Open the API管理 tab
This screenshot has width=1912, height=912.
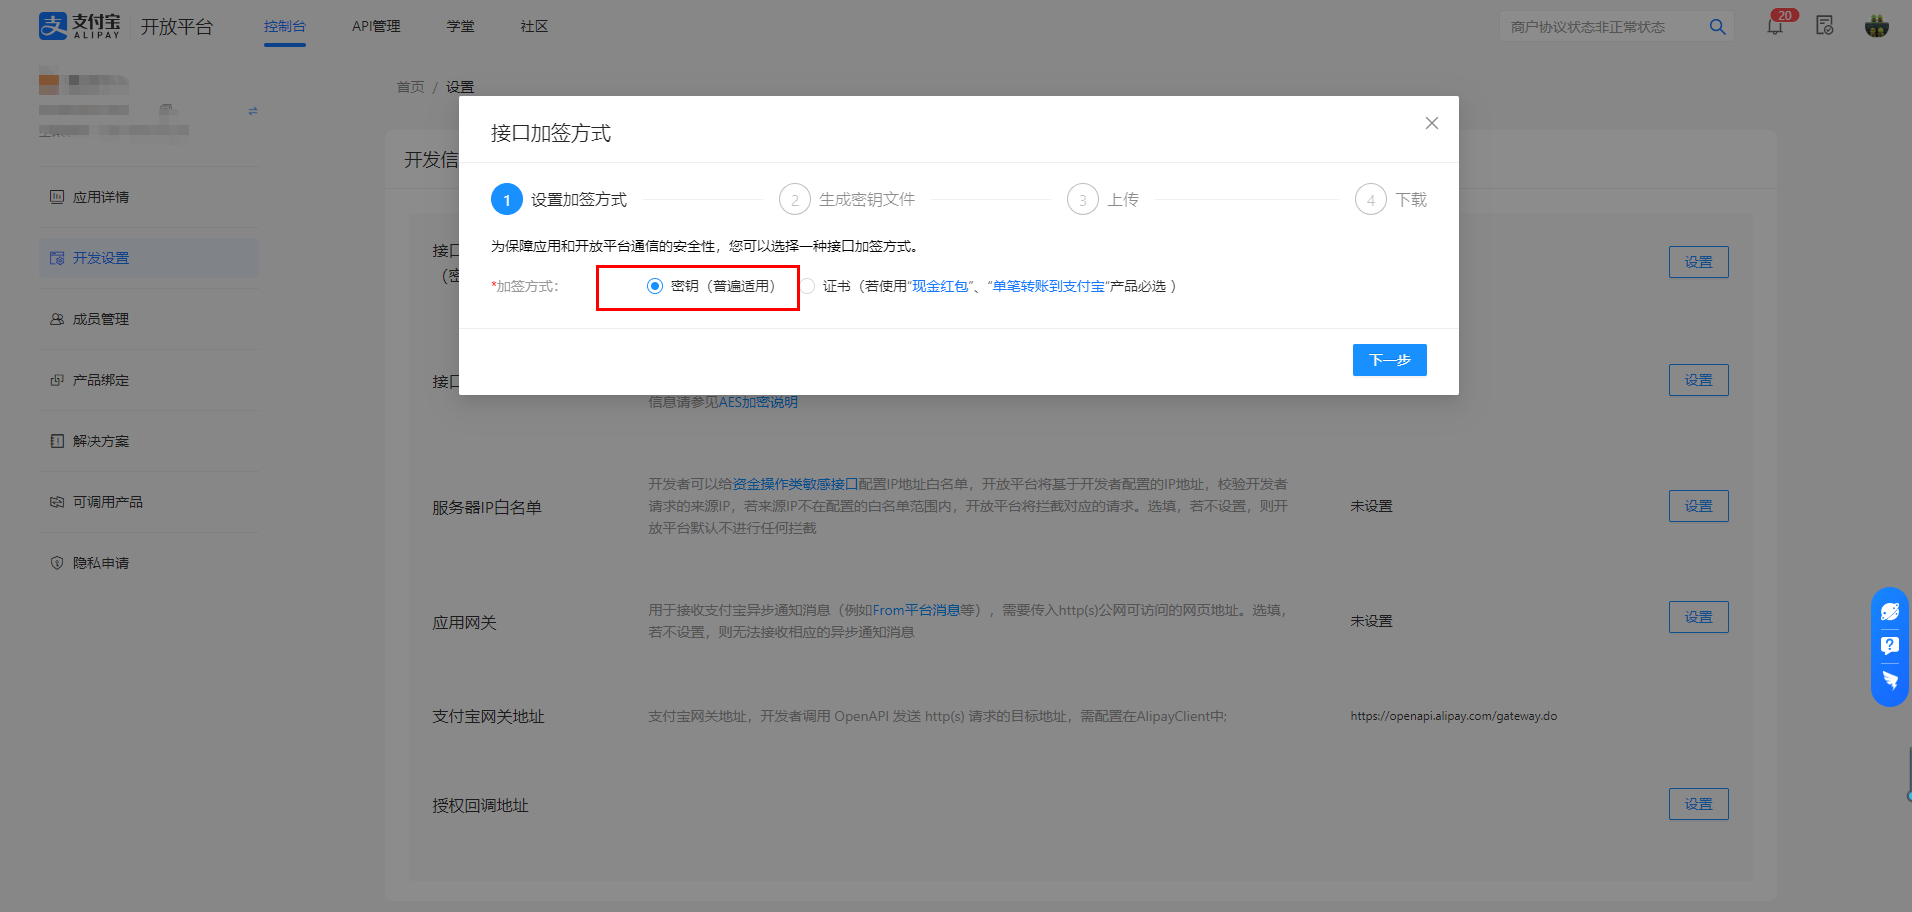click(376, 27)
